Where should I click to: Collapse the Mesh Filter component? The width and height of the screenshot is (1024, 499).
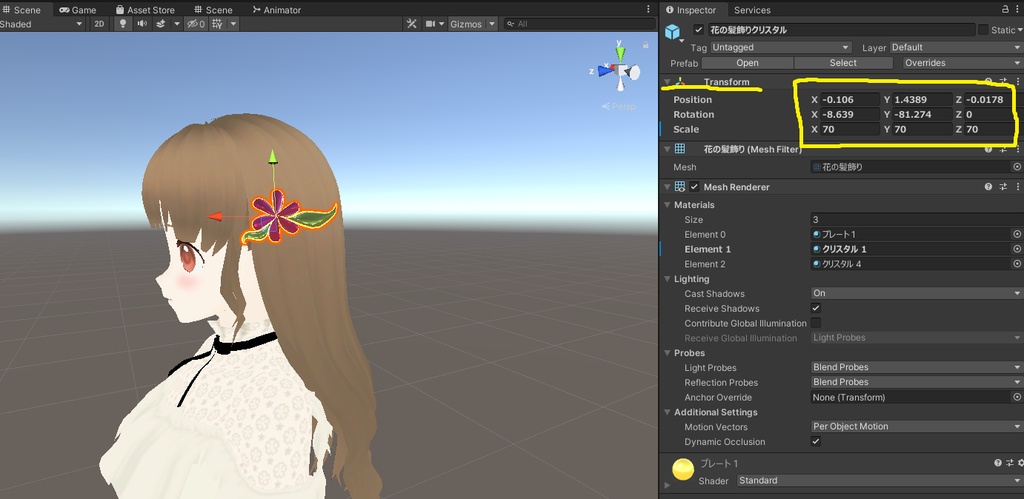point(667,150)
